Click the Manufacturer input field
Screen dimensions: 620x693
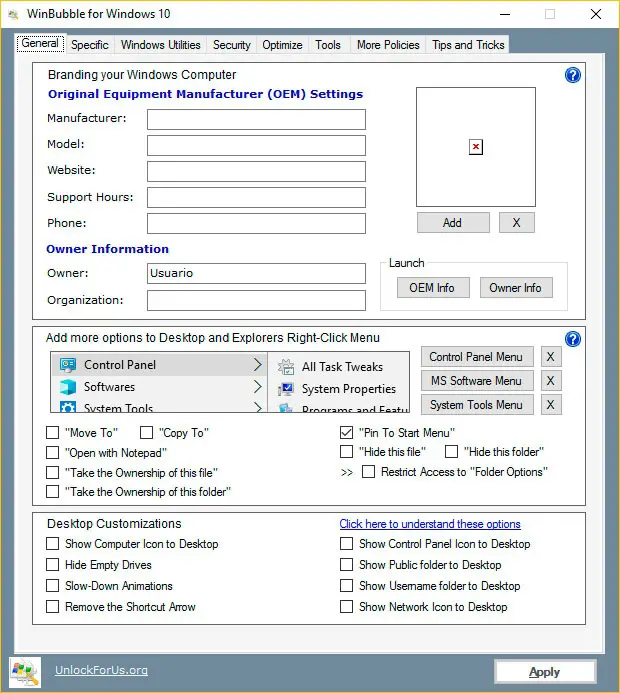[256, 119]
